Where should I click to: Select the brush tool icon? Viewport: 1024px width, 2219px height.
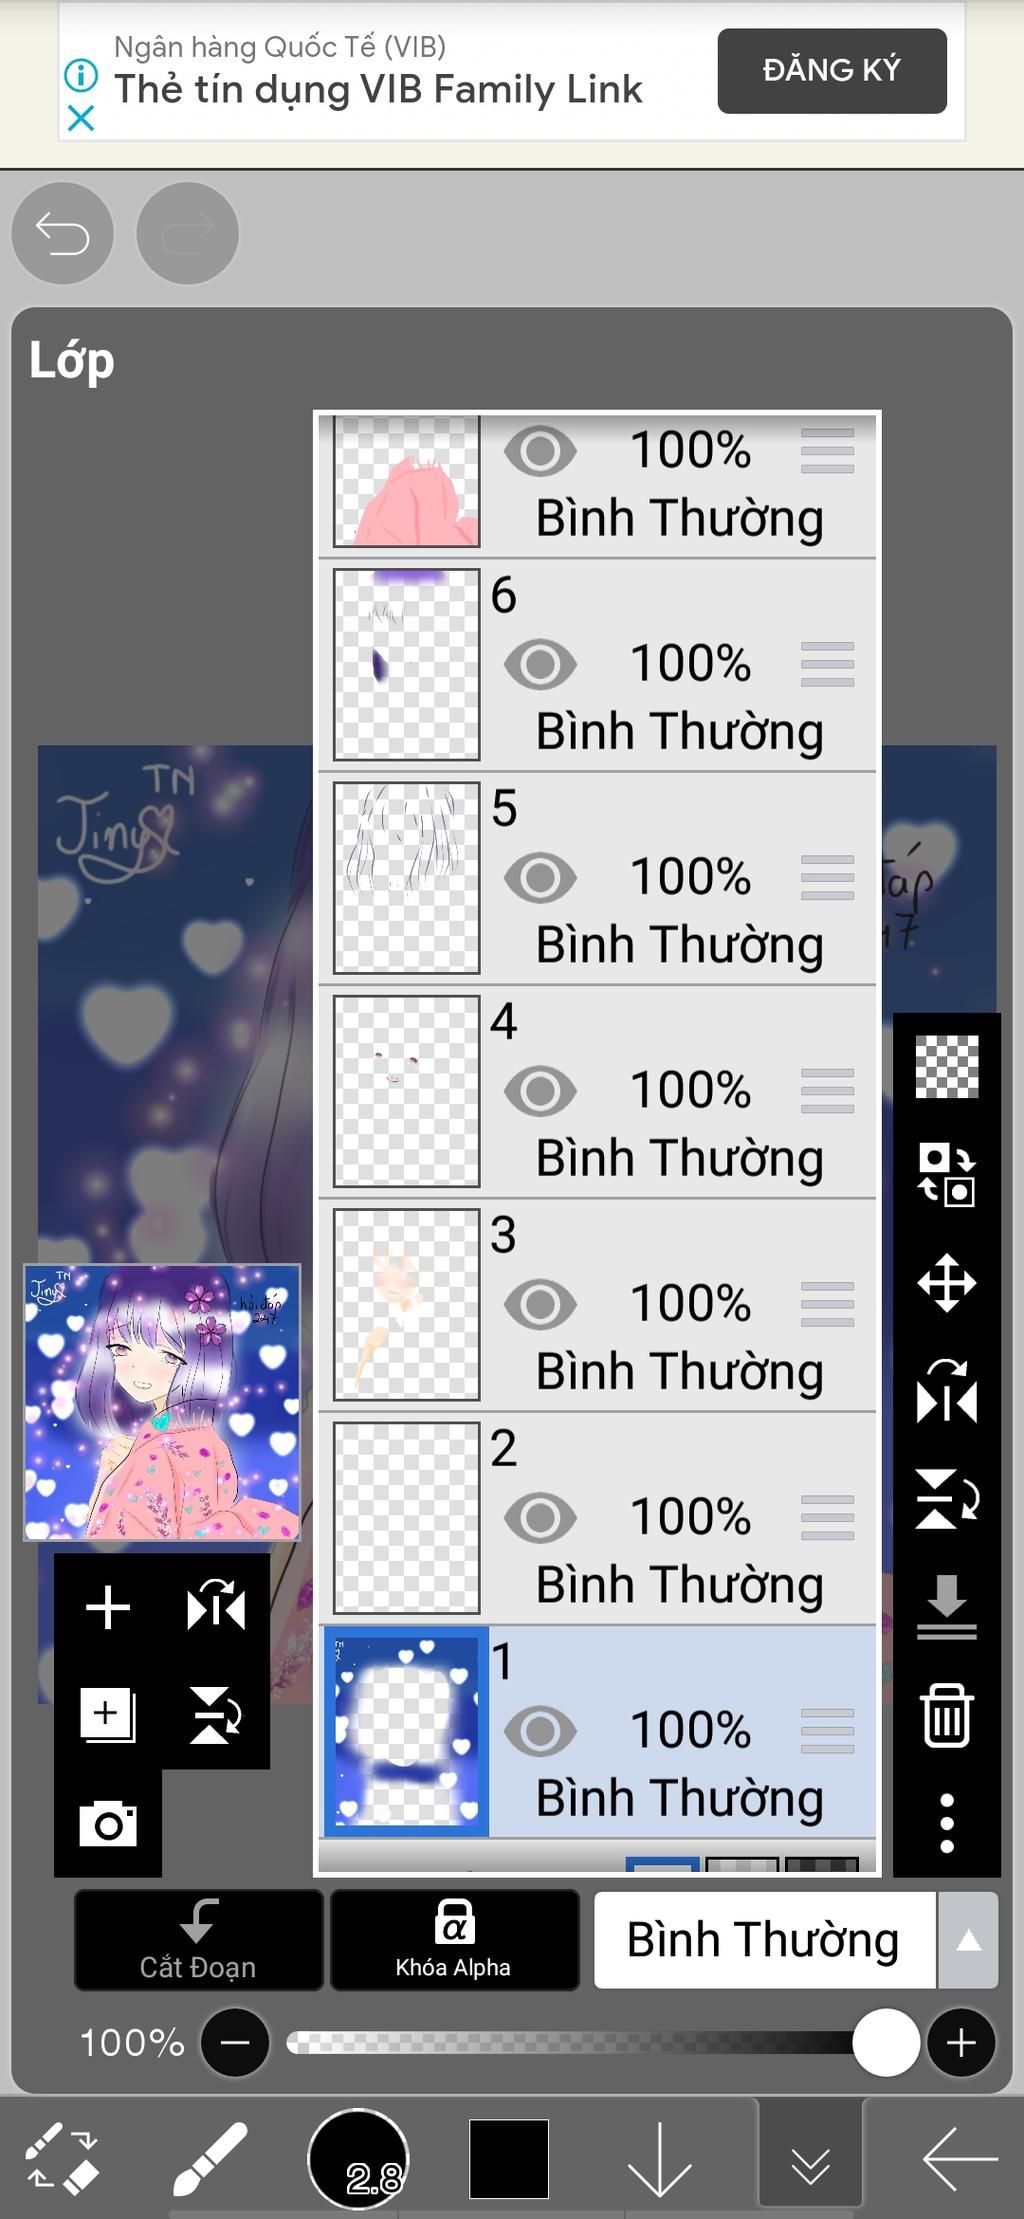209,2158
